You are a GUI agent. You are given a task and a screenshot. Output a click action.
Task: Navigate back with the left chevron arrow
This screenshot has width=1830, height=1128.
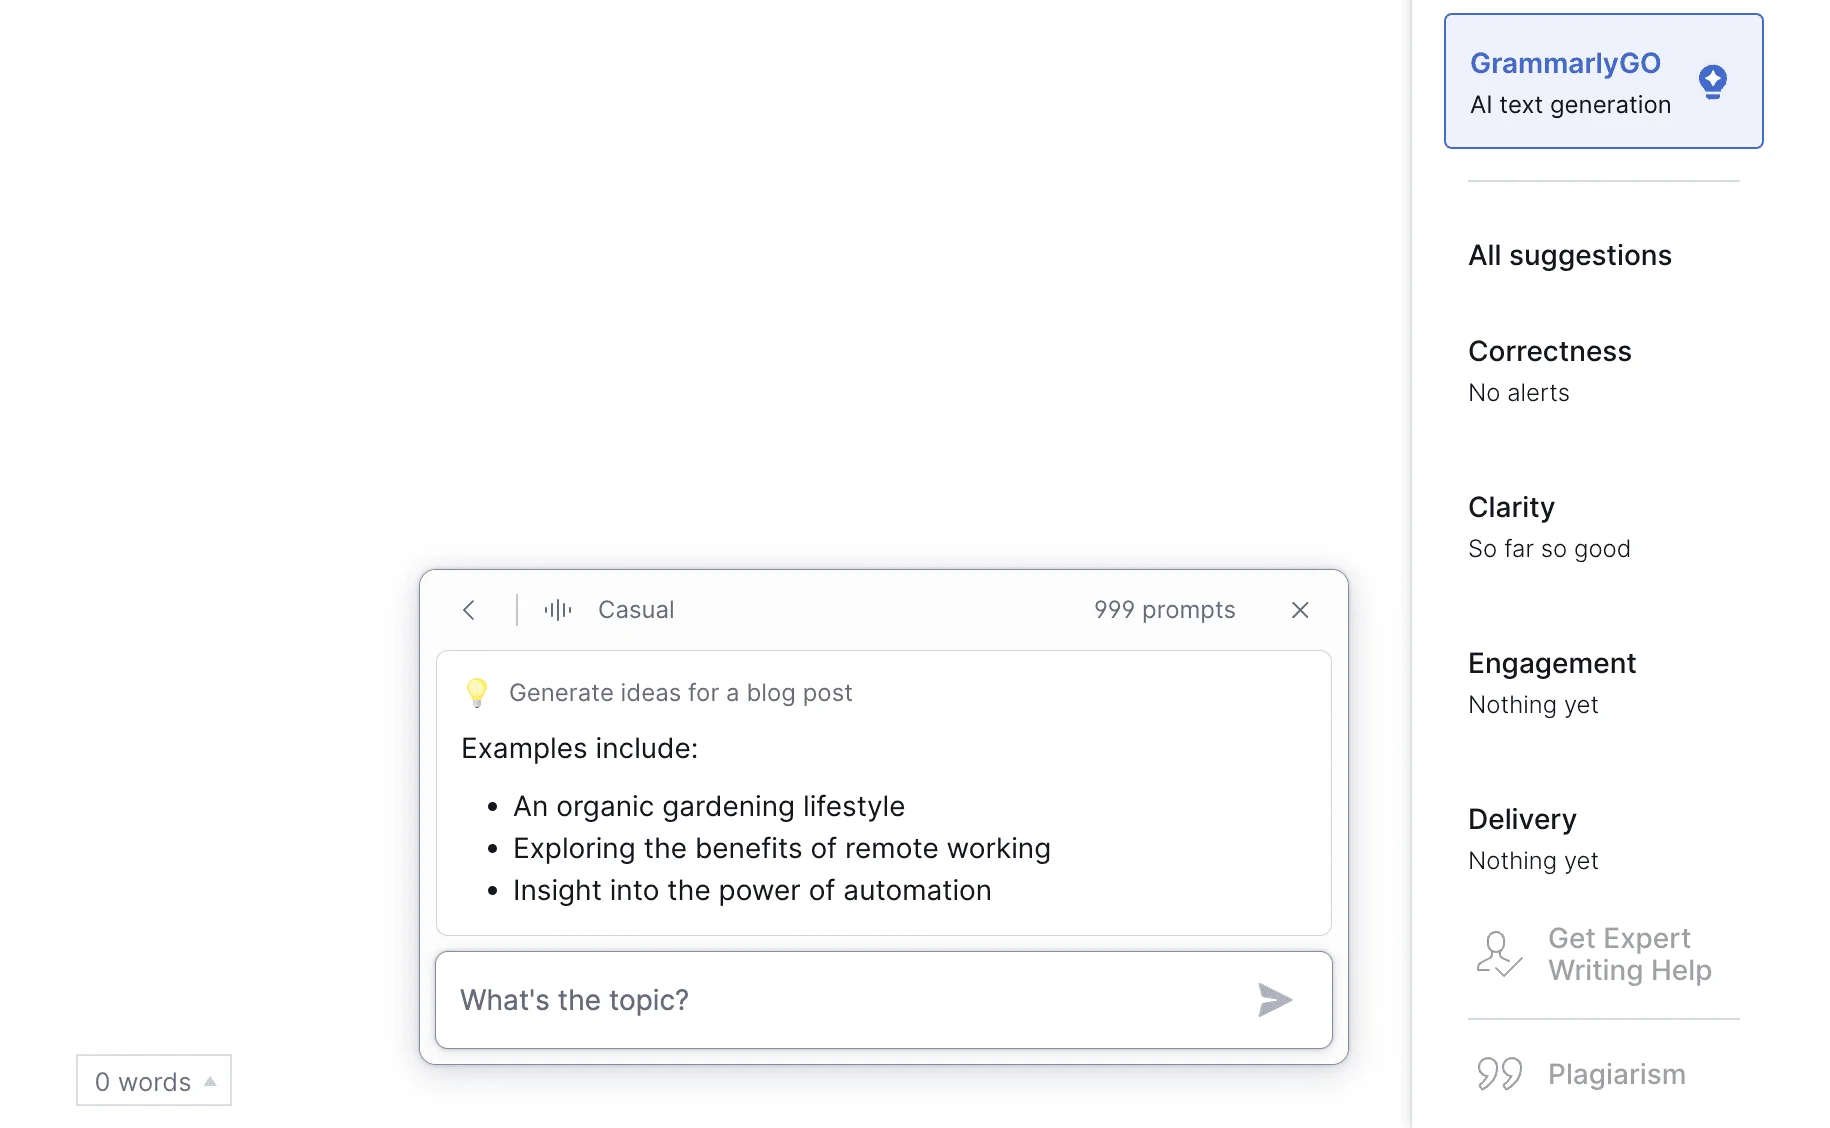pyautogui.click(x=468, y=610)
